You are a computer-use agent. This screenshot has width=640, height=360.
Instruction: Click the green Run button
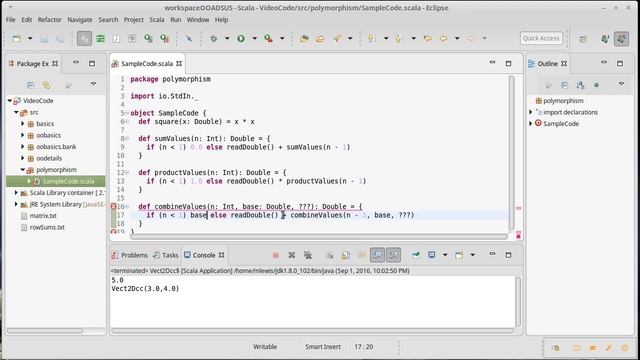[241, 38]
